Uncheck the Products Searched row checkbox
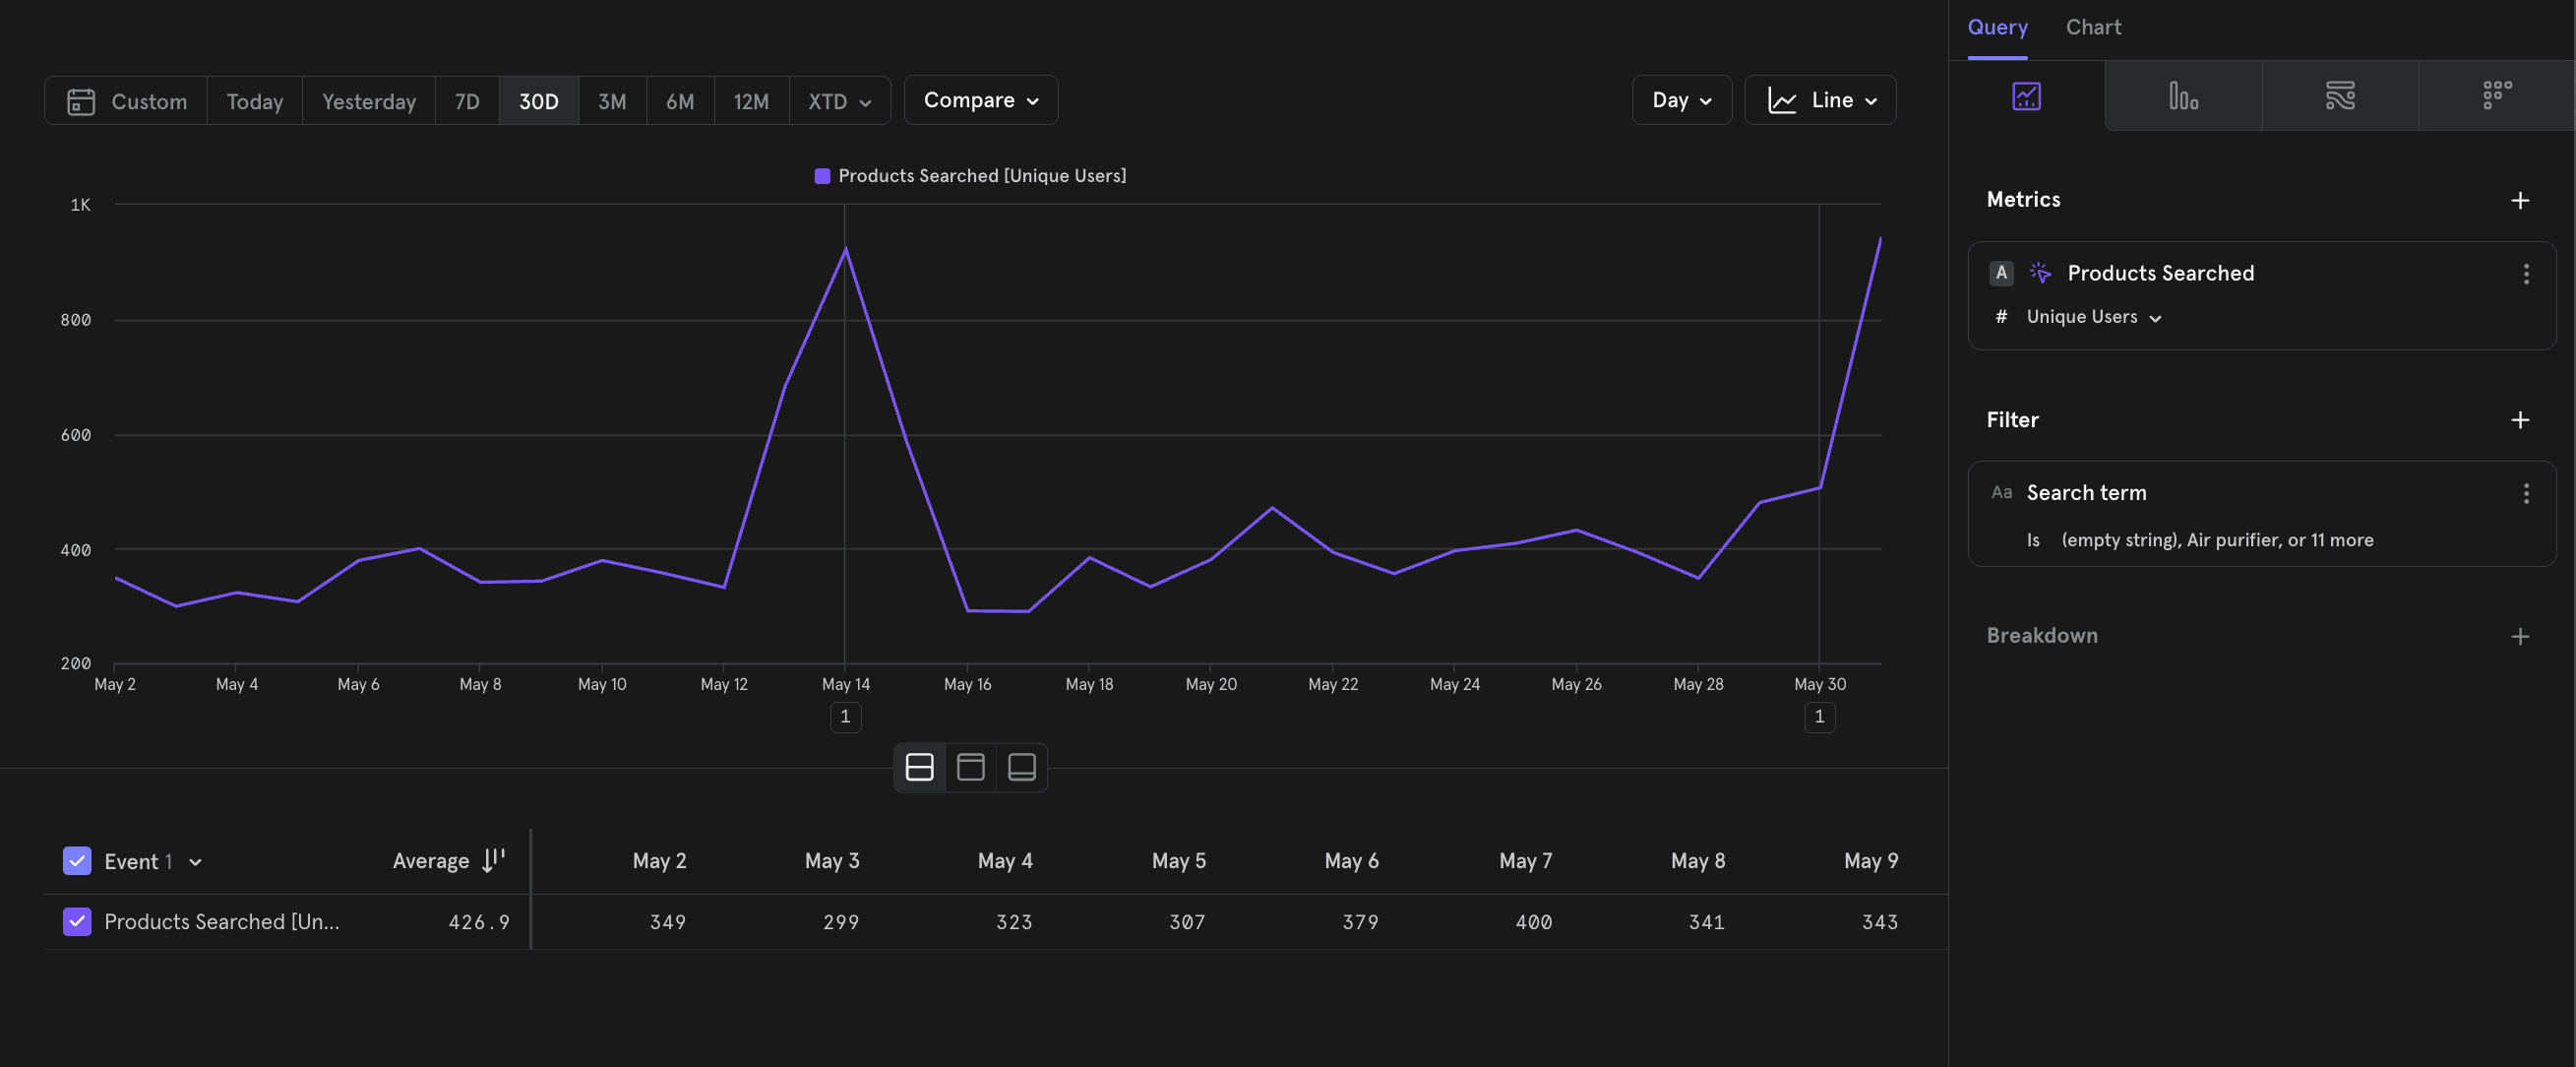Image resolution: width=2576 pixels, height=1067 pixels. pyautogui.click(x=77, y=922)
